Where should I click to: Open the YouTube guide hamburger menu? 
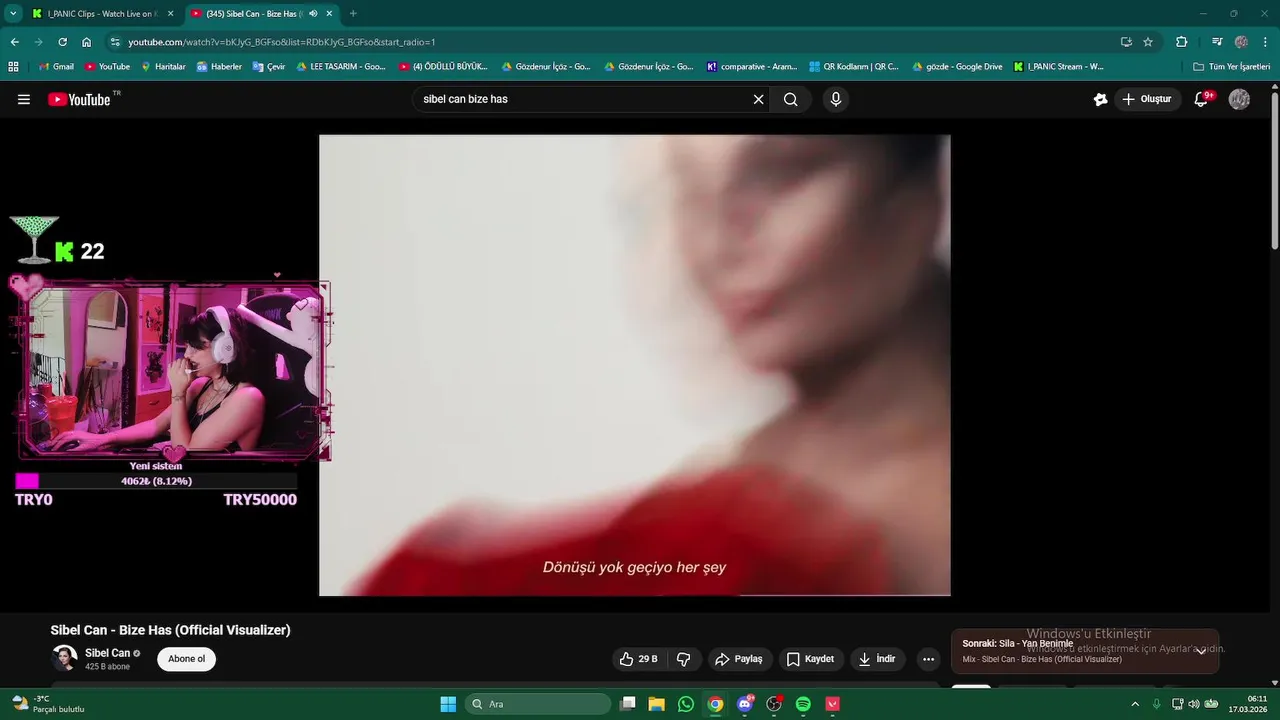pyautogui.click(x=24, y=99)
